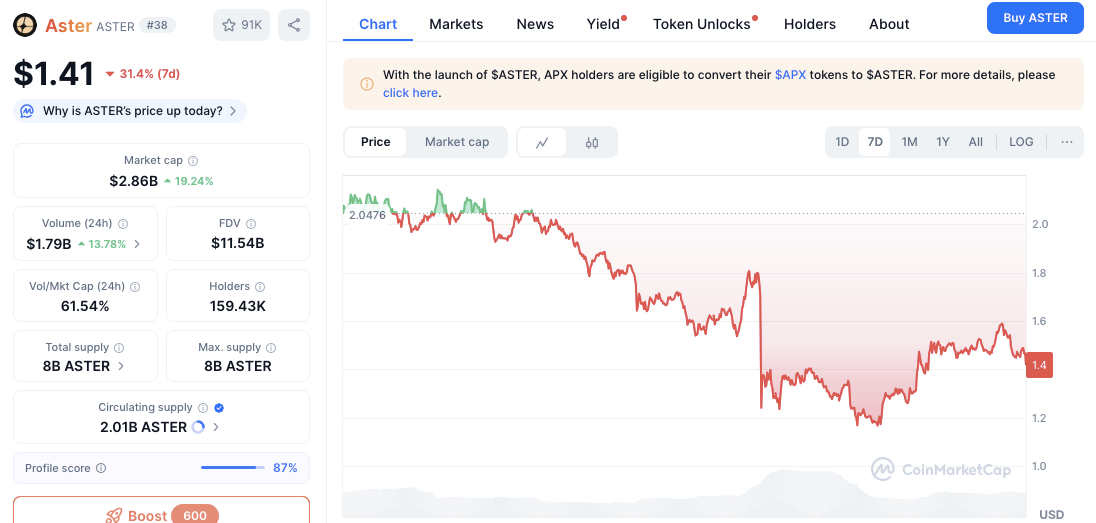Click the circulating supply verified badge

[x=219, y=408]
